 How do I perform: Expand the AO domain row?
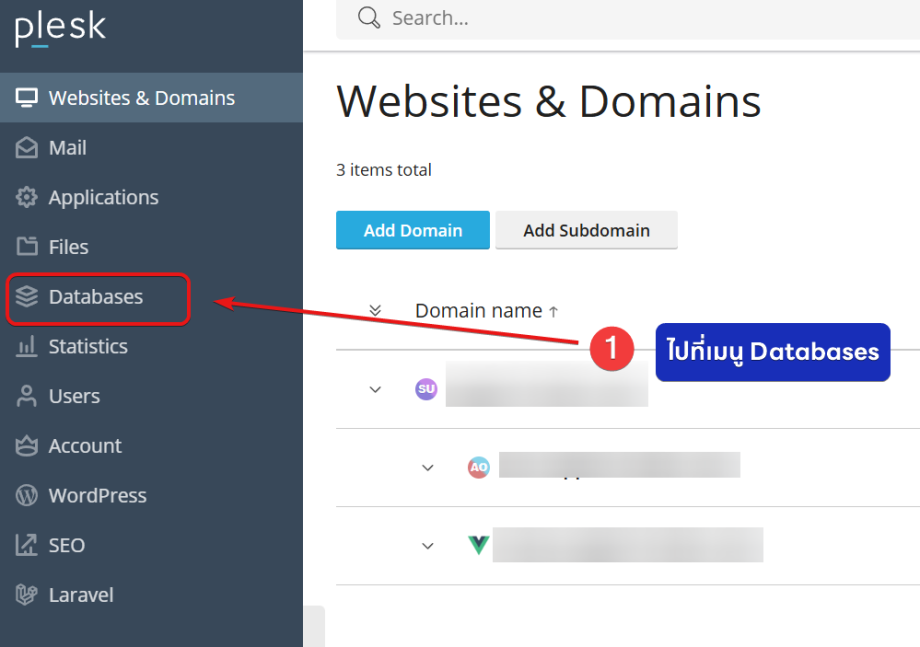click(428, 468)
